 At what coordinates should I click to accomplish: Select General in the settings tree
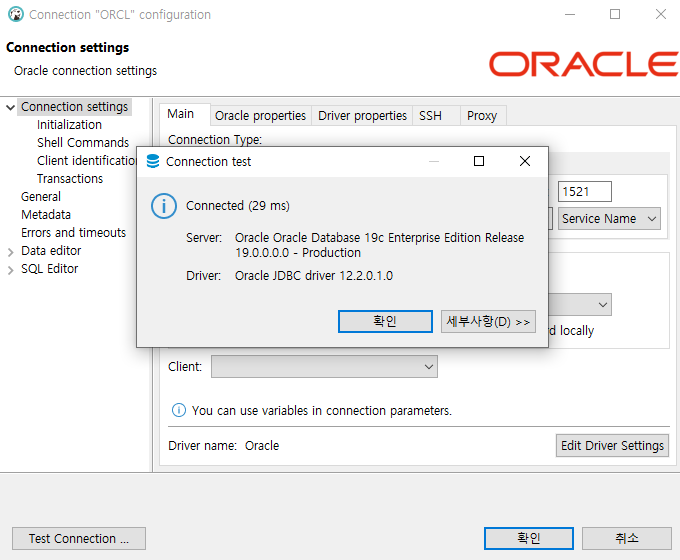point(41,197)
